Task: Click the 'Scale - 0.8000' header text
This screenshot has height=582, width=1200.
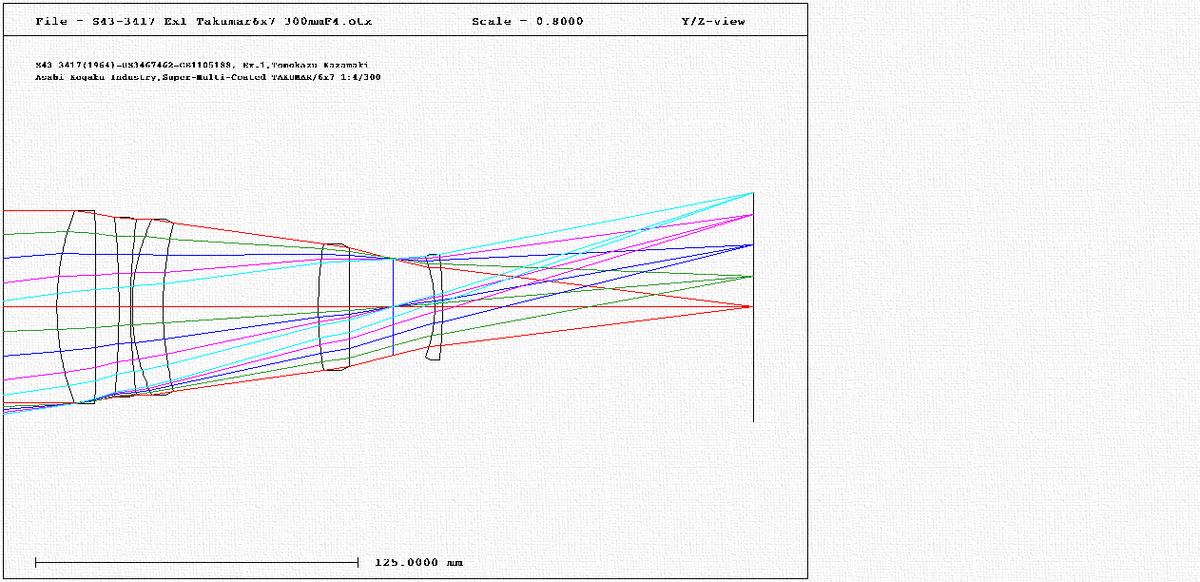Action: tap(527, 21)
